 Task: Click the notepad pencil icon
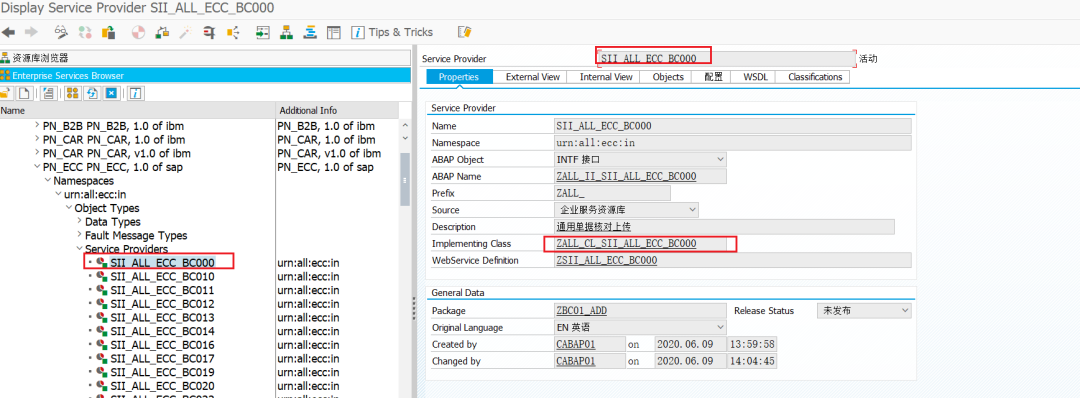click(464, 32)
